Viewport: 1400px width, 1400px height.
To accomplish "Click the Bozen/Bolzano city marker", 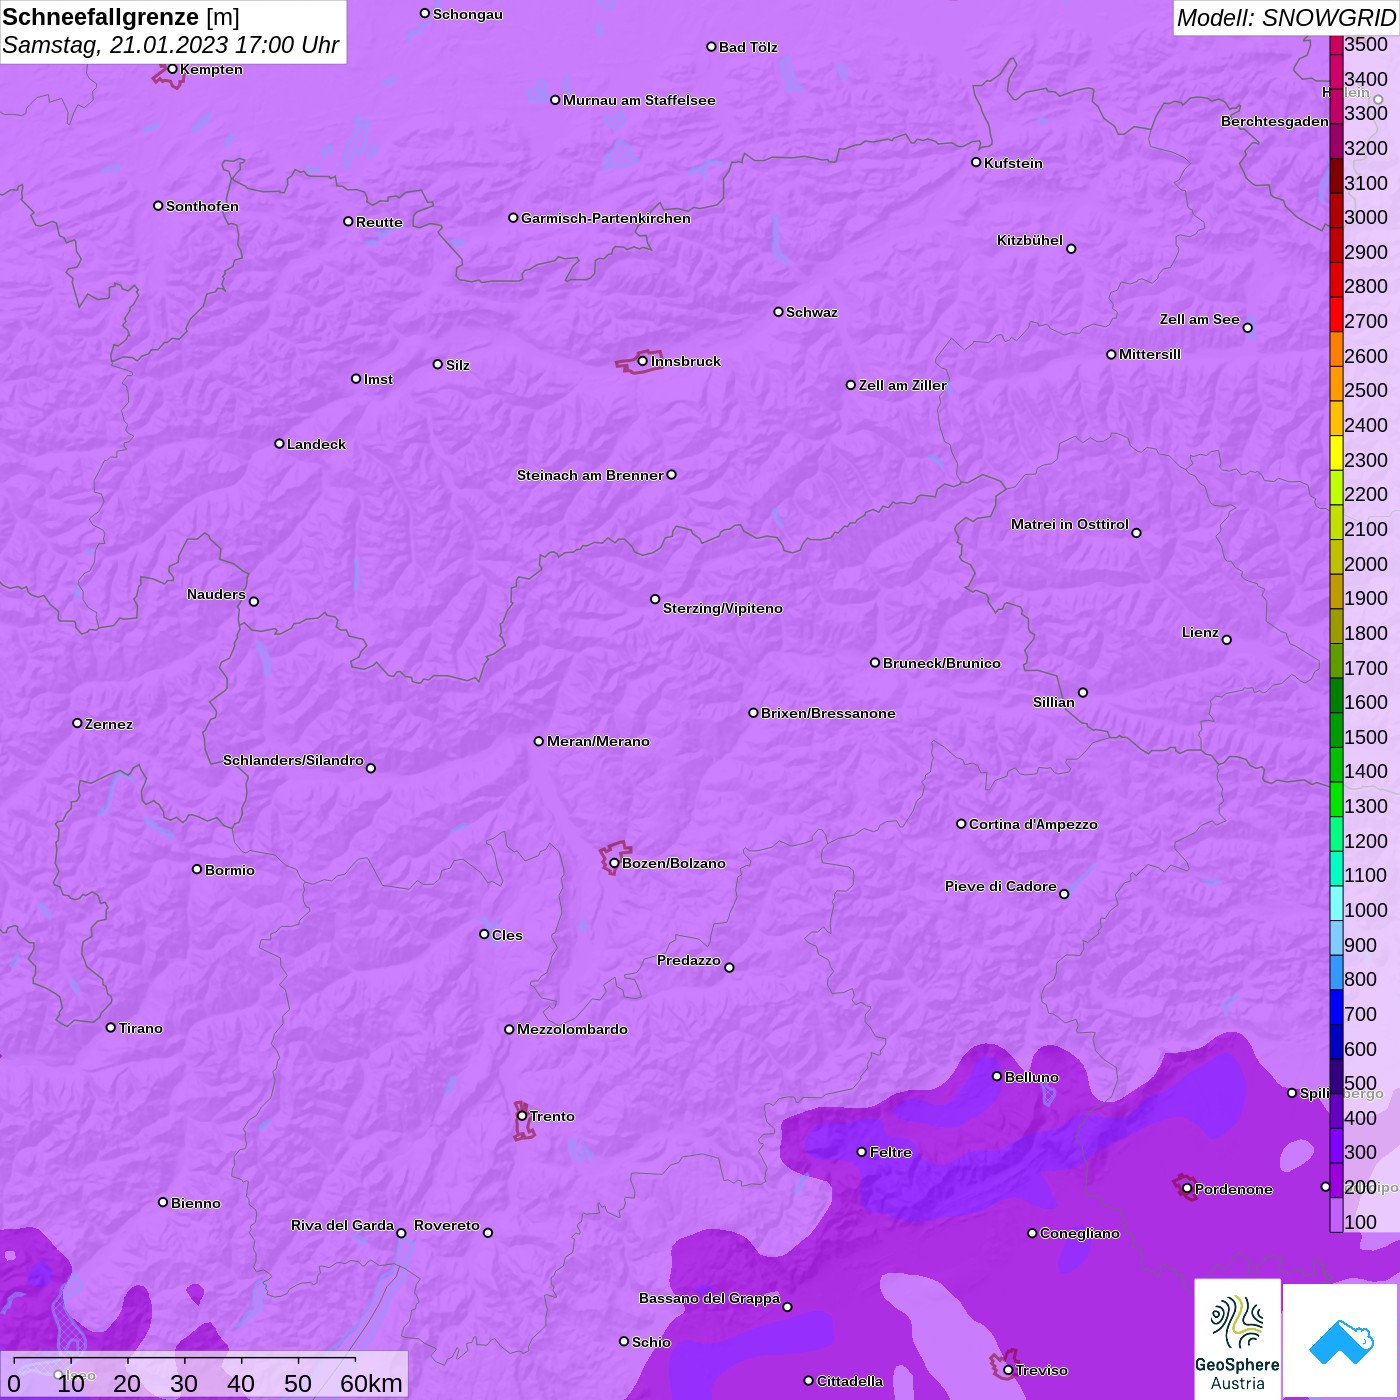I will tap(614, 863).
